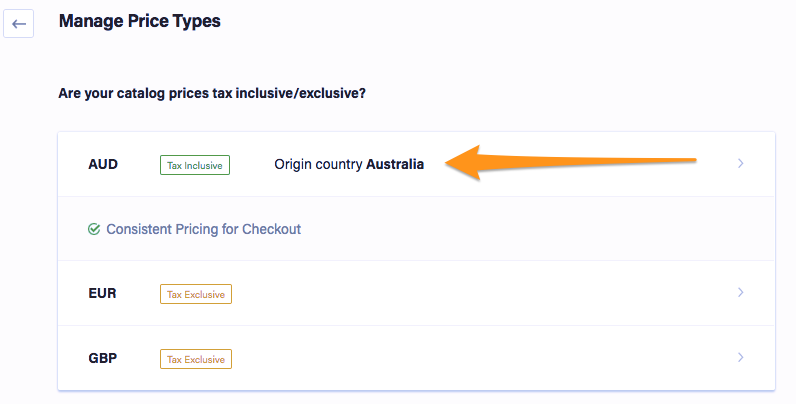Click blank space in the EUR row
The height and width of the screenshot is (404, 796).
click(482, 293)
